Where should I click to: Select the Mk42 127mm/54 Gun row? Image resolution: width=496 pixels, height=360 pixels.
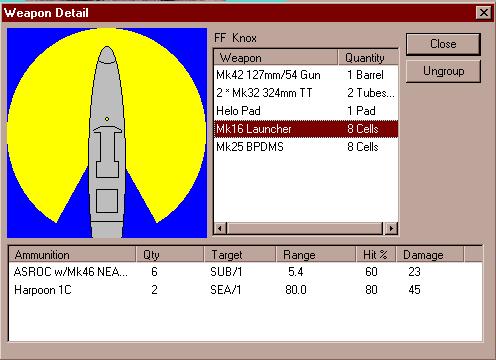[x=306, y=75]
